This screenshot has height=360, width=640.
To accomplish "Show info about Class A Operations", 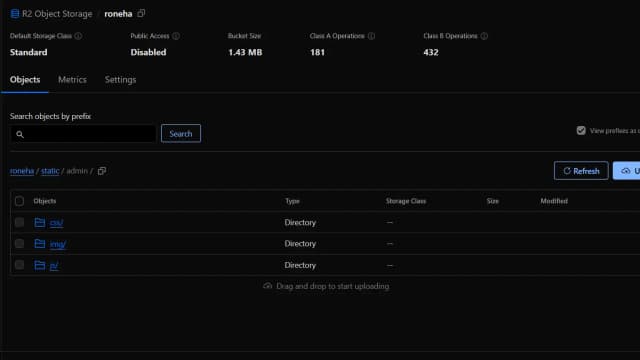I will pyautogui.click(x=371, y=36).
